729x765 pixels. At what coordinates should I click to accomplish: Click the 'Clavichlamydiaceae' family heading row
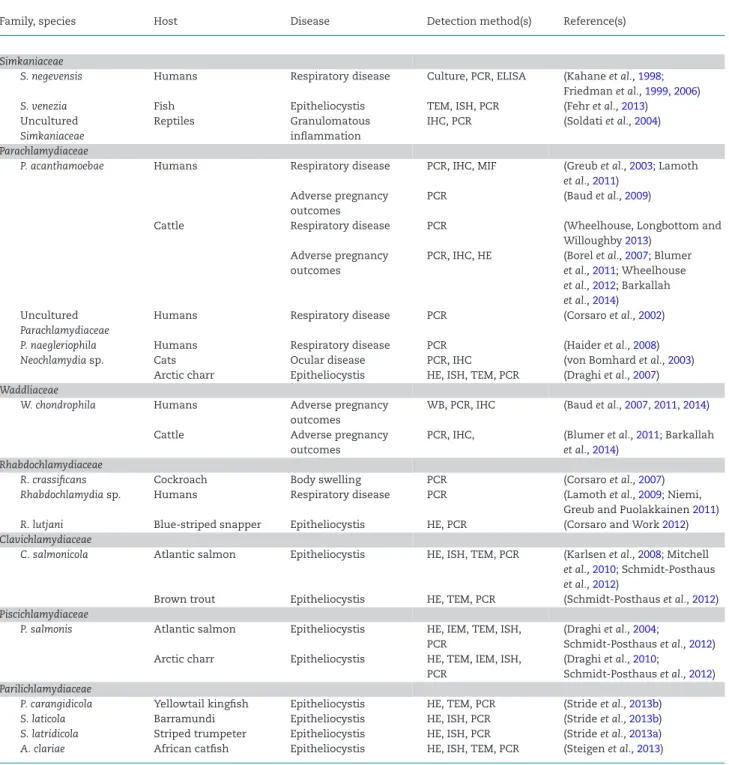[x=362, y=540]
